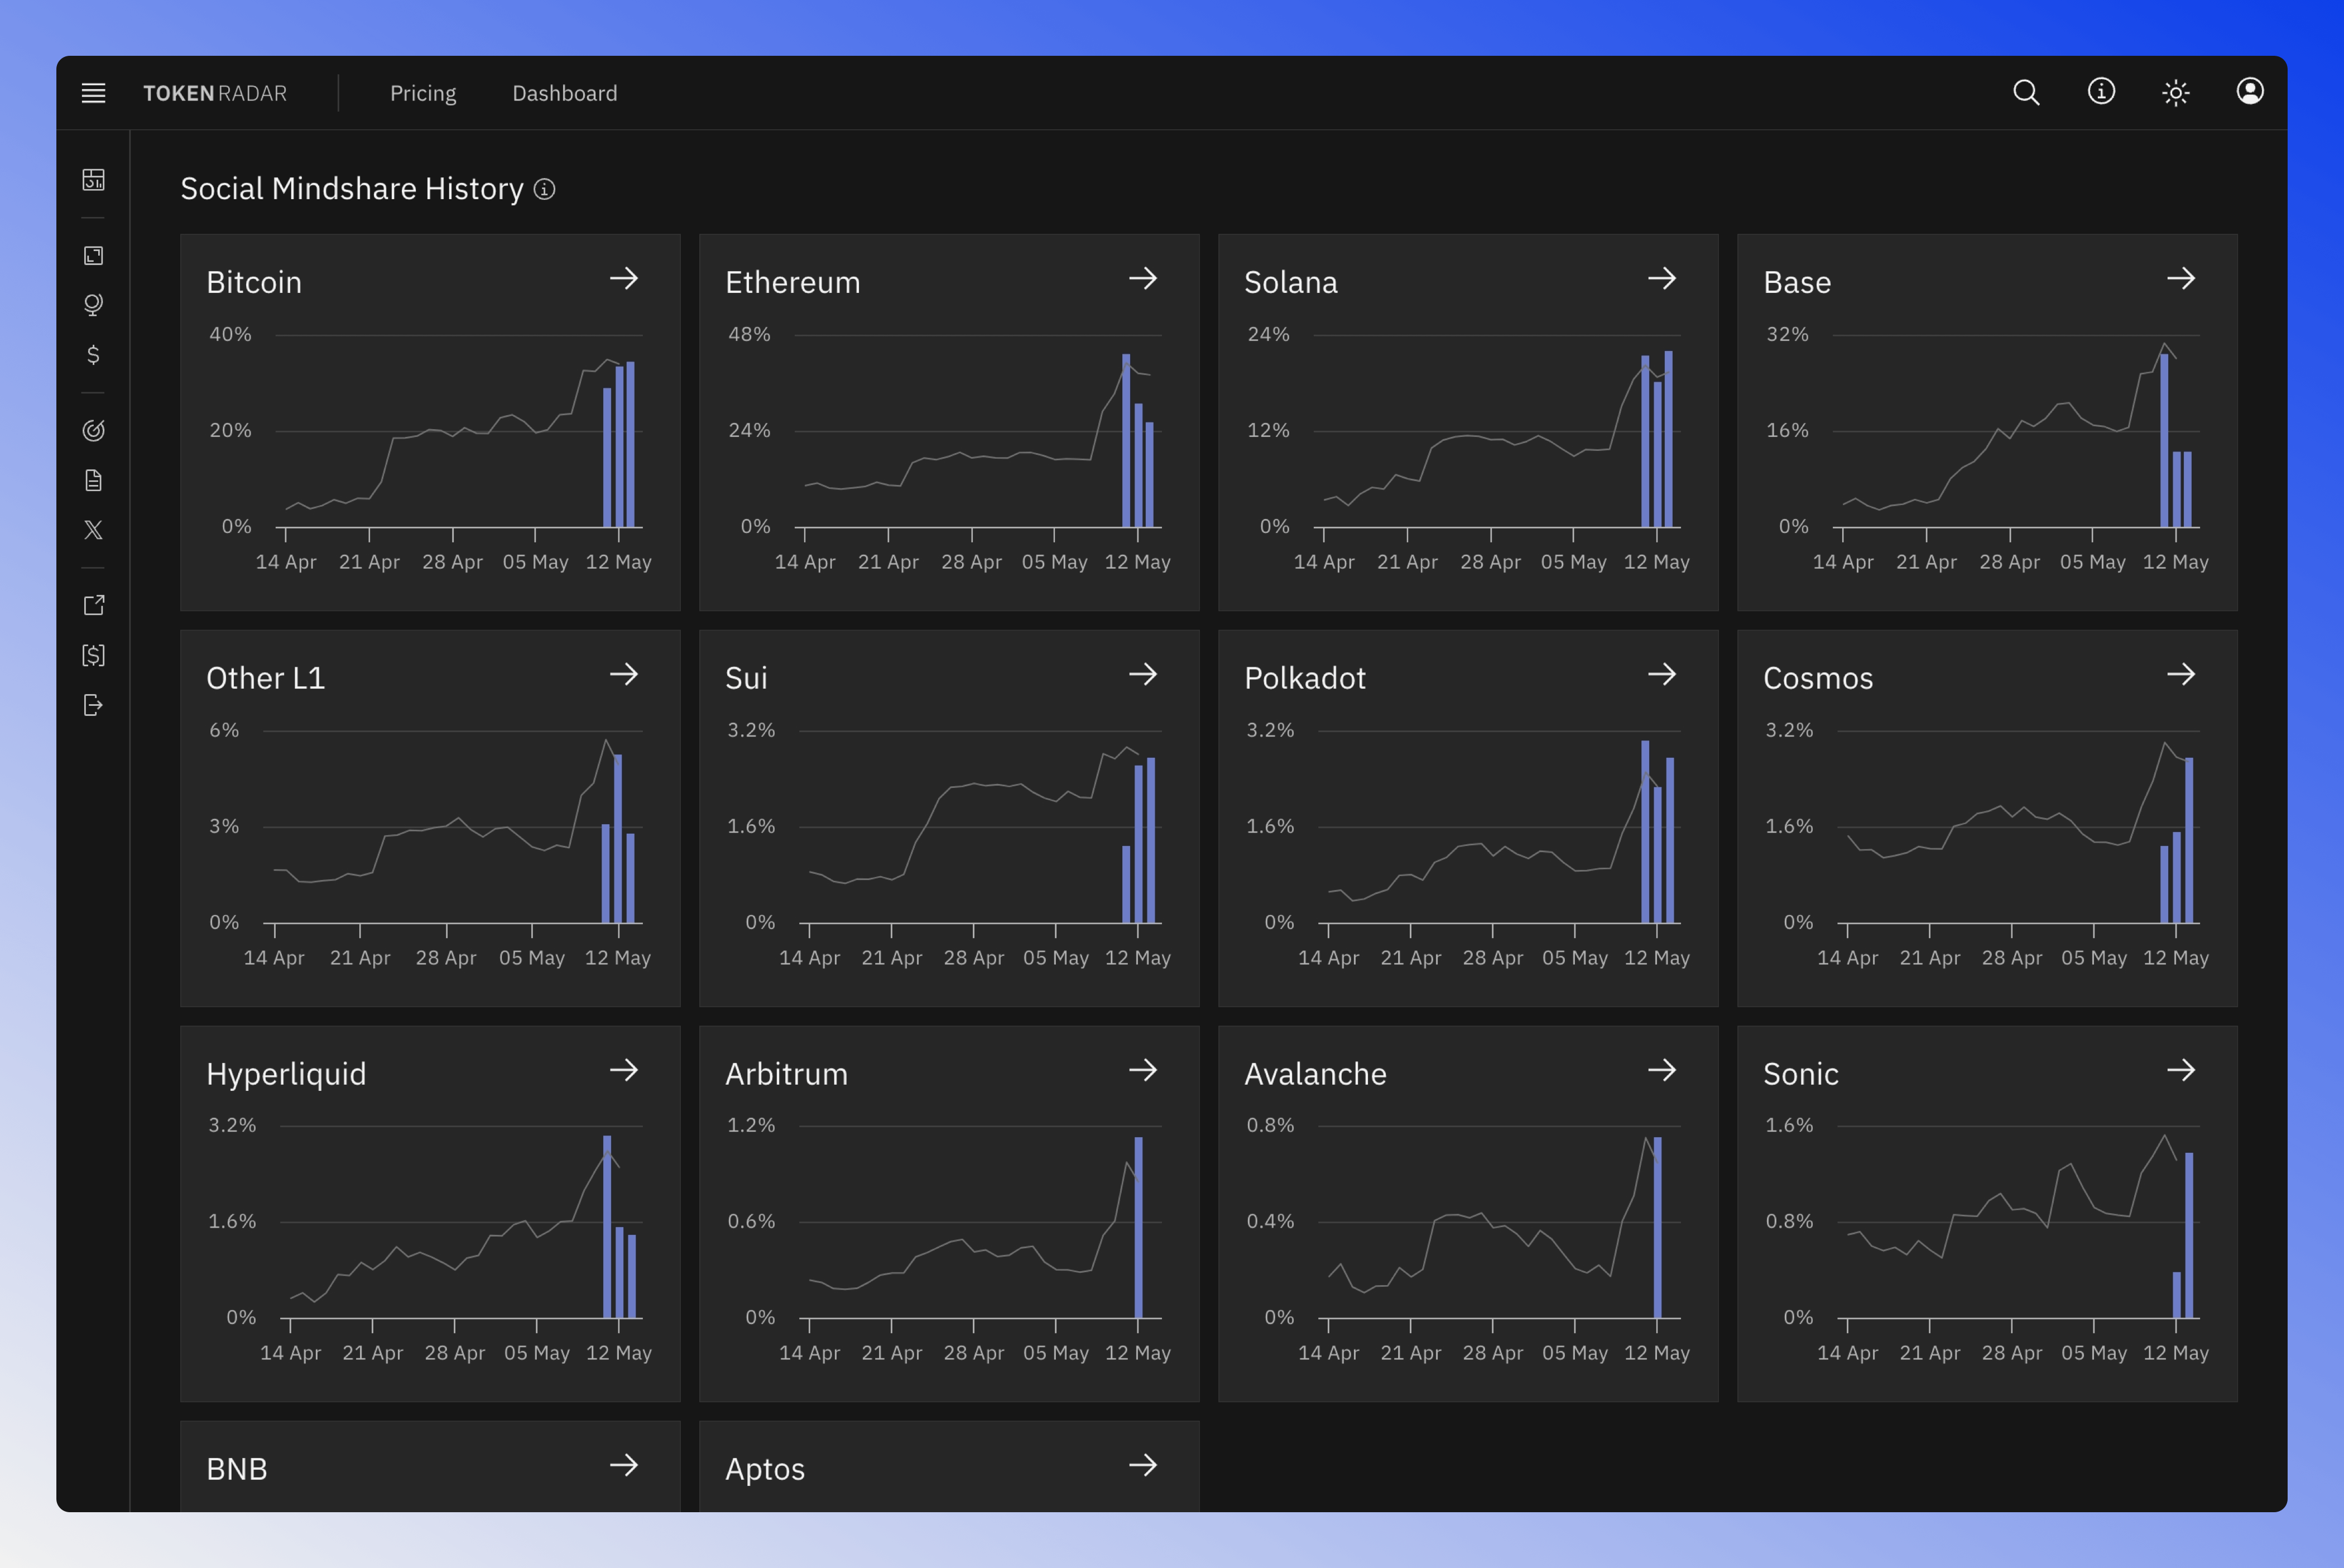Open the search icon

2026,92
